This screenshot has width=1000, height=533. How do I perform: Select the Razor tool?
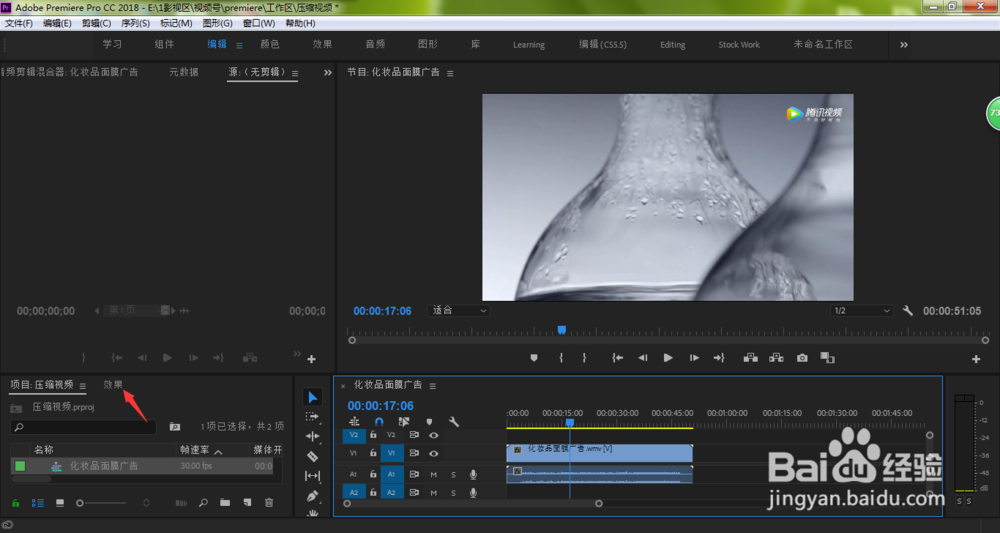[312, 456]
